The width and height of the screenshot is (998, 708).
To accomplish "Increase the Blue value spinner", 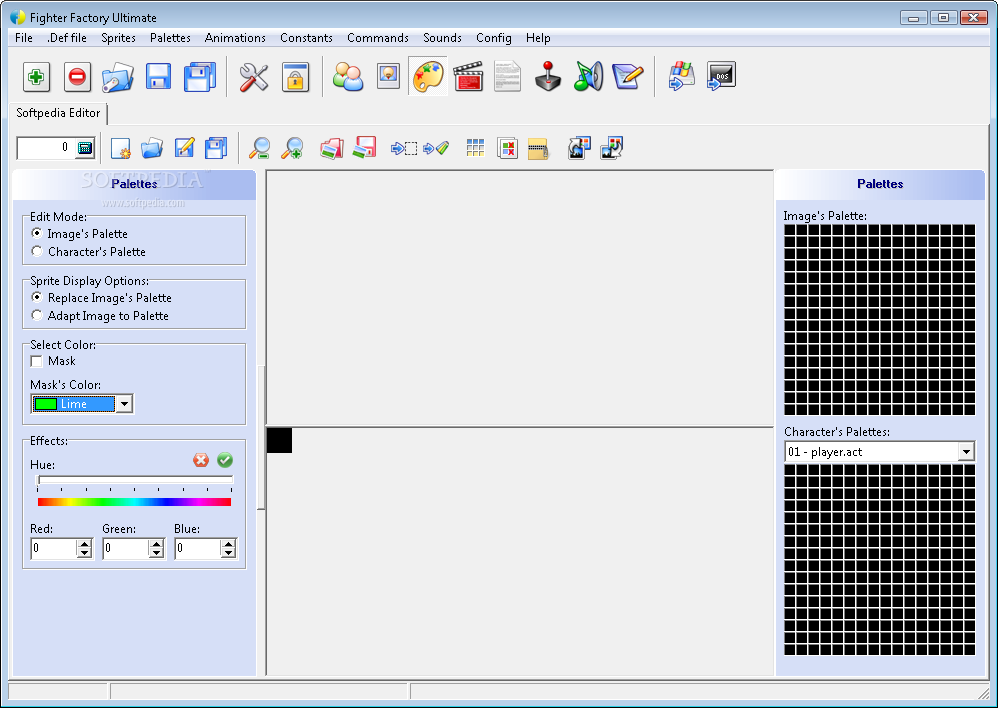I will 228,544.
